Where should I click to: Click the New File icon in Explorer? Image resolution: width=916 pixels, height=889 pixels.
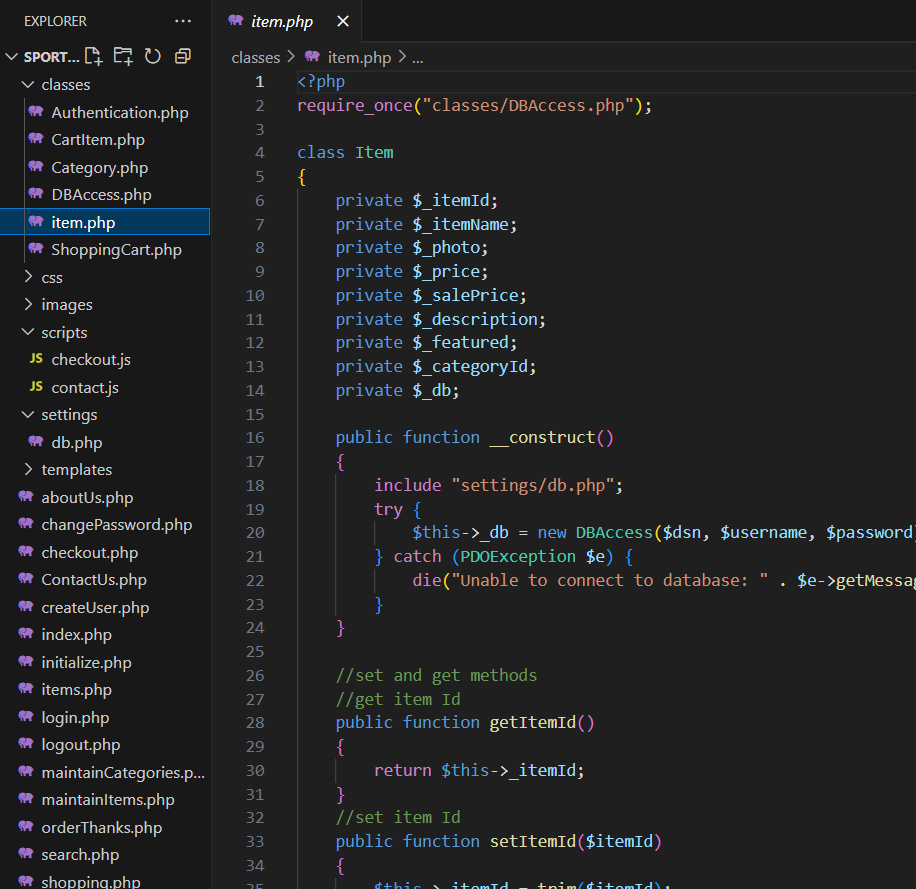point(93,56)
